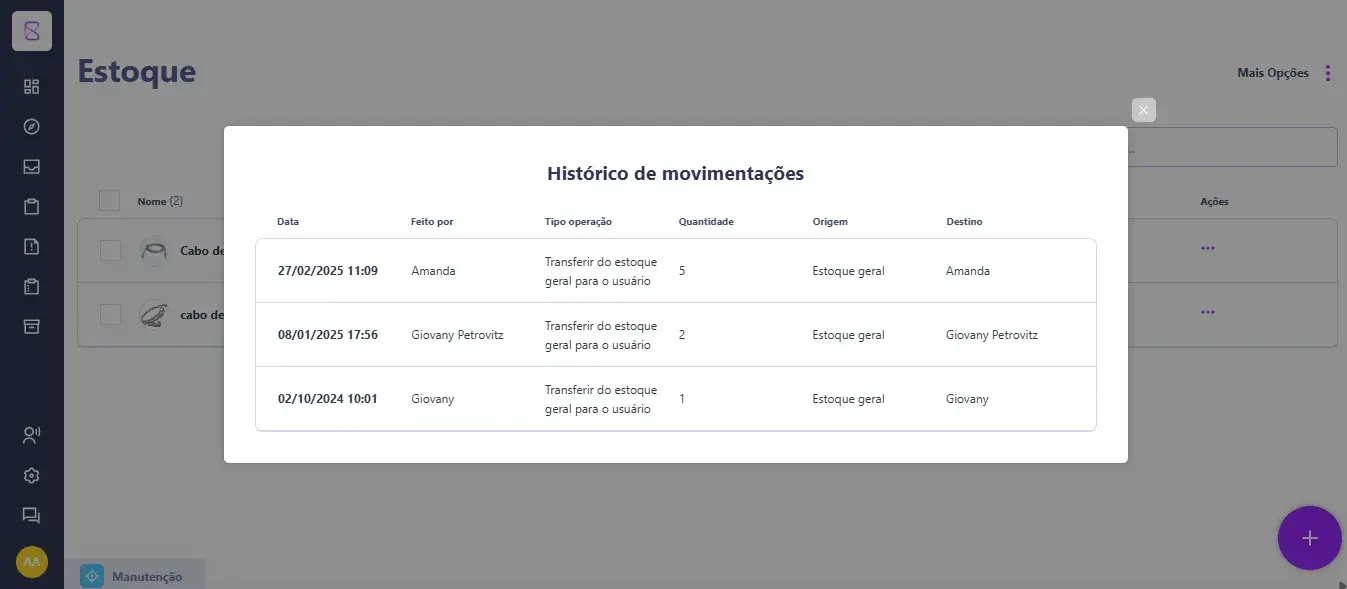
Task: Open the Manutenção tab at bottom
Action: 134,576
